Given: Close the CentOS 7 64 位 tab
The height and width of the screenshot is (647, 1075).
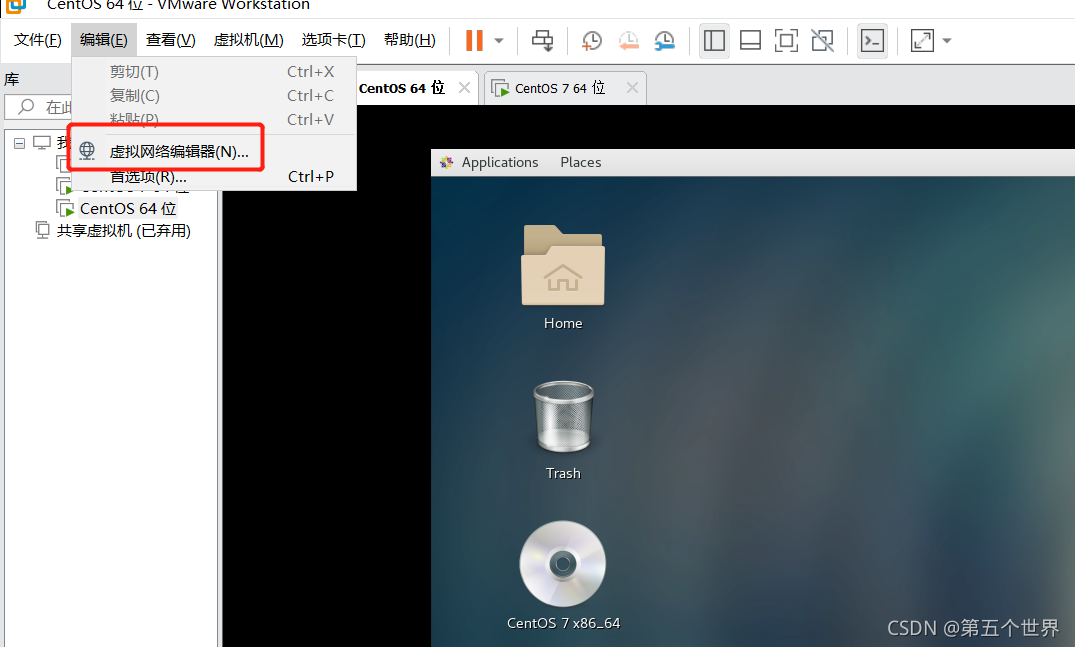Looking at the screenshot, I should click(632, 88).
